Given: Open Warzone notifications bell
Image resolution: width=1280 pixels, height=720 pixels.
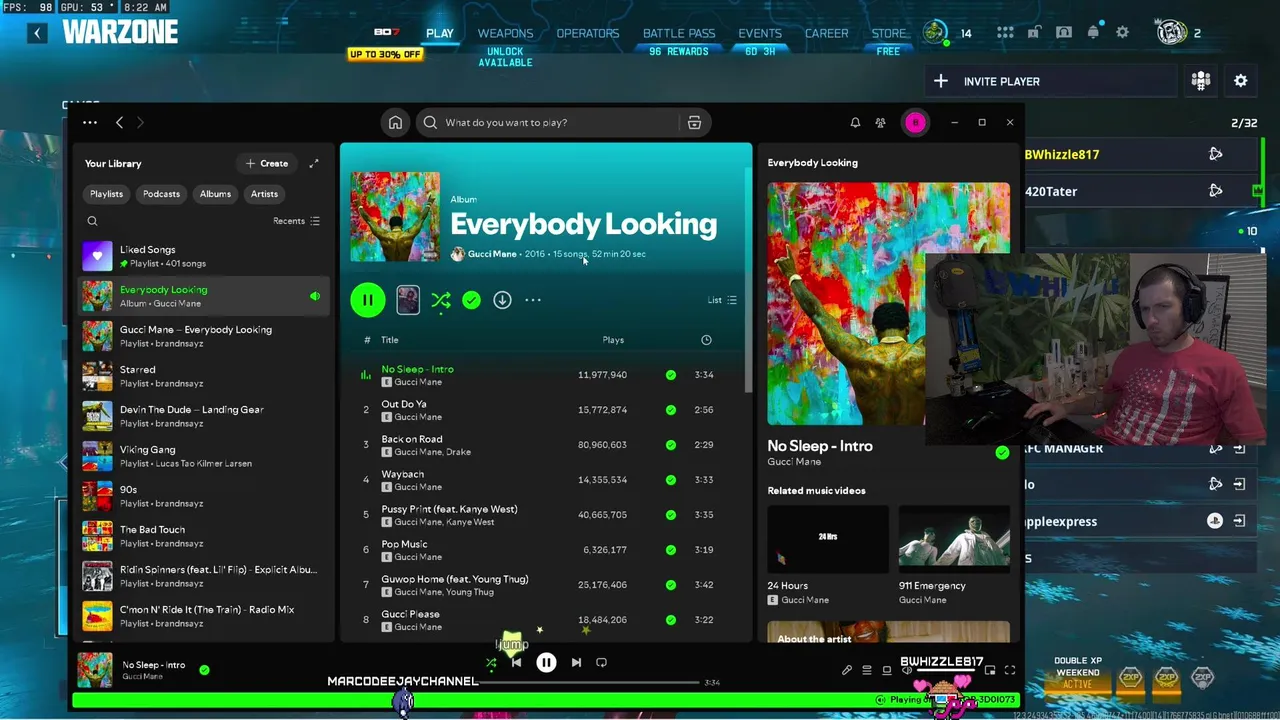Looking at the screenshot, I should coord(1093,33).
